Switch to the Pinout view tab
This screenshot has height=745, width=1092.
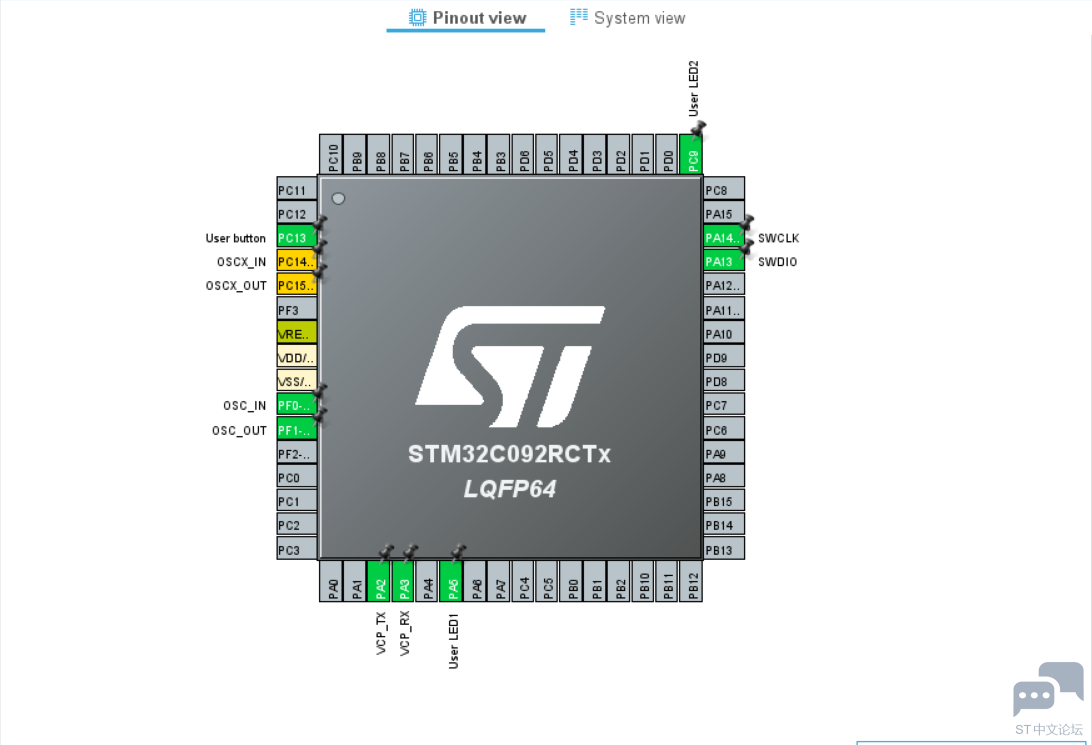tap(467, 17)
